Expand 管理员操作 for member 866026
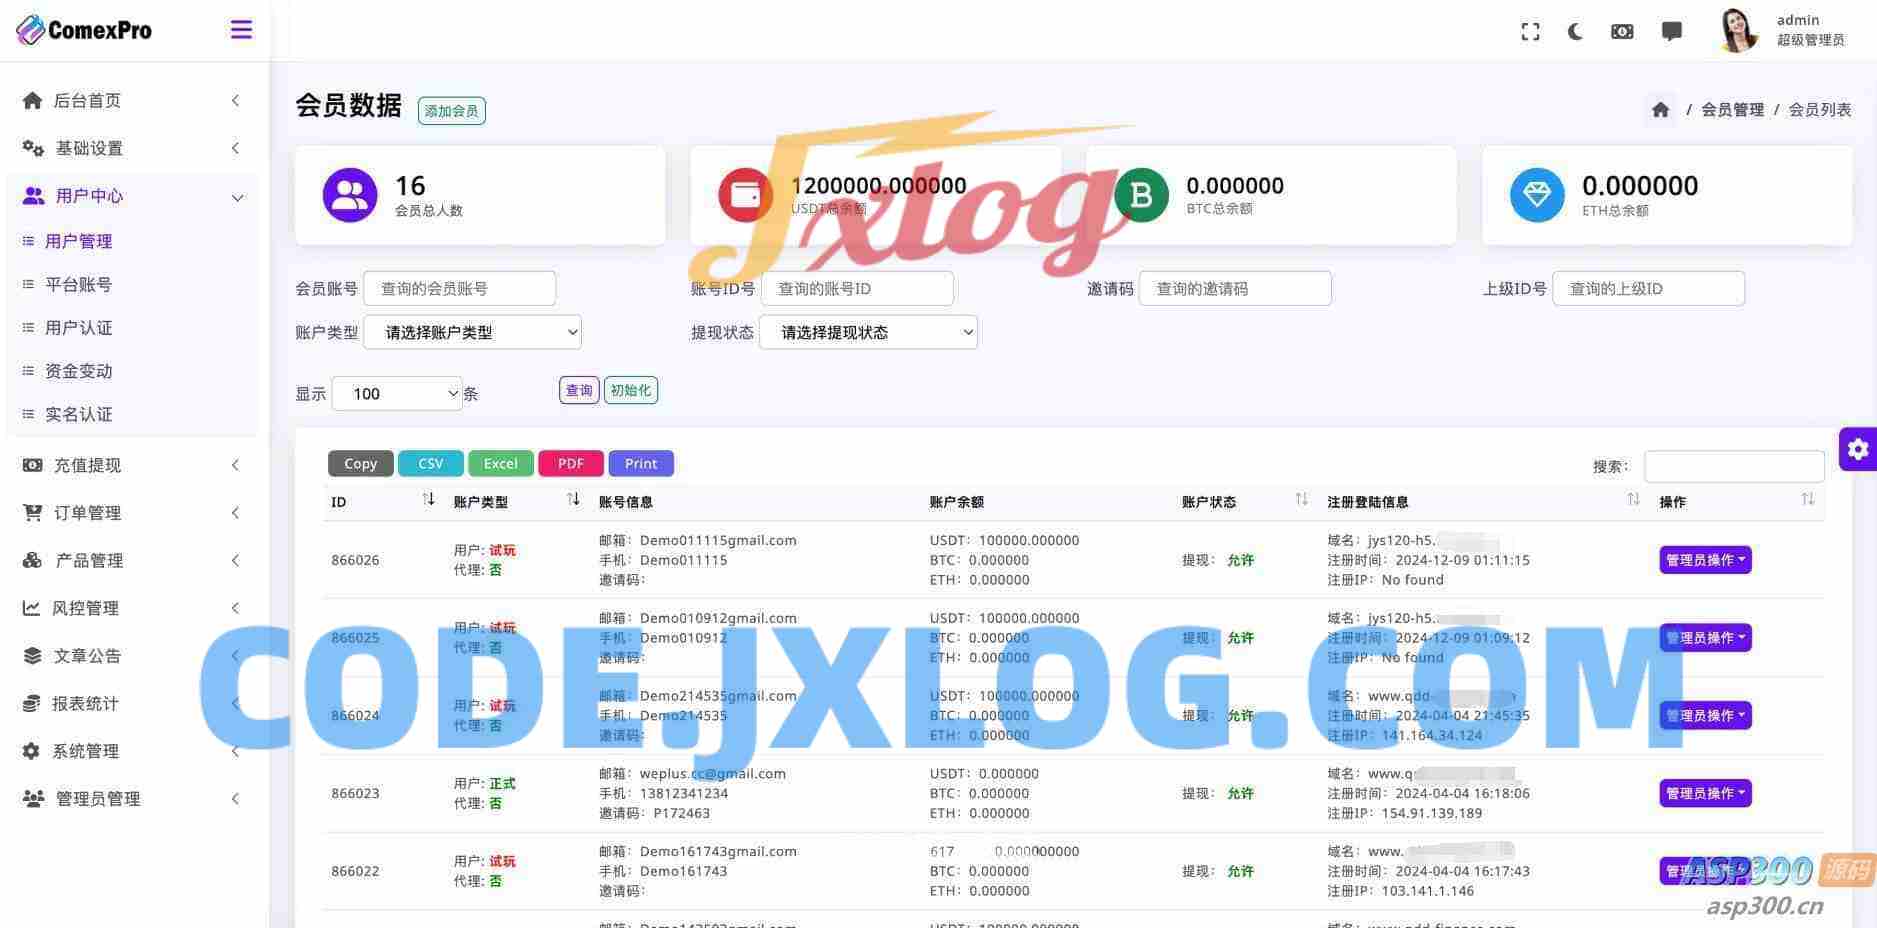1877x928 pixels. (x=1705, y=560)
